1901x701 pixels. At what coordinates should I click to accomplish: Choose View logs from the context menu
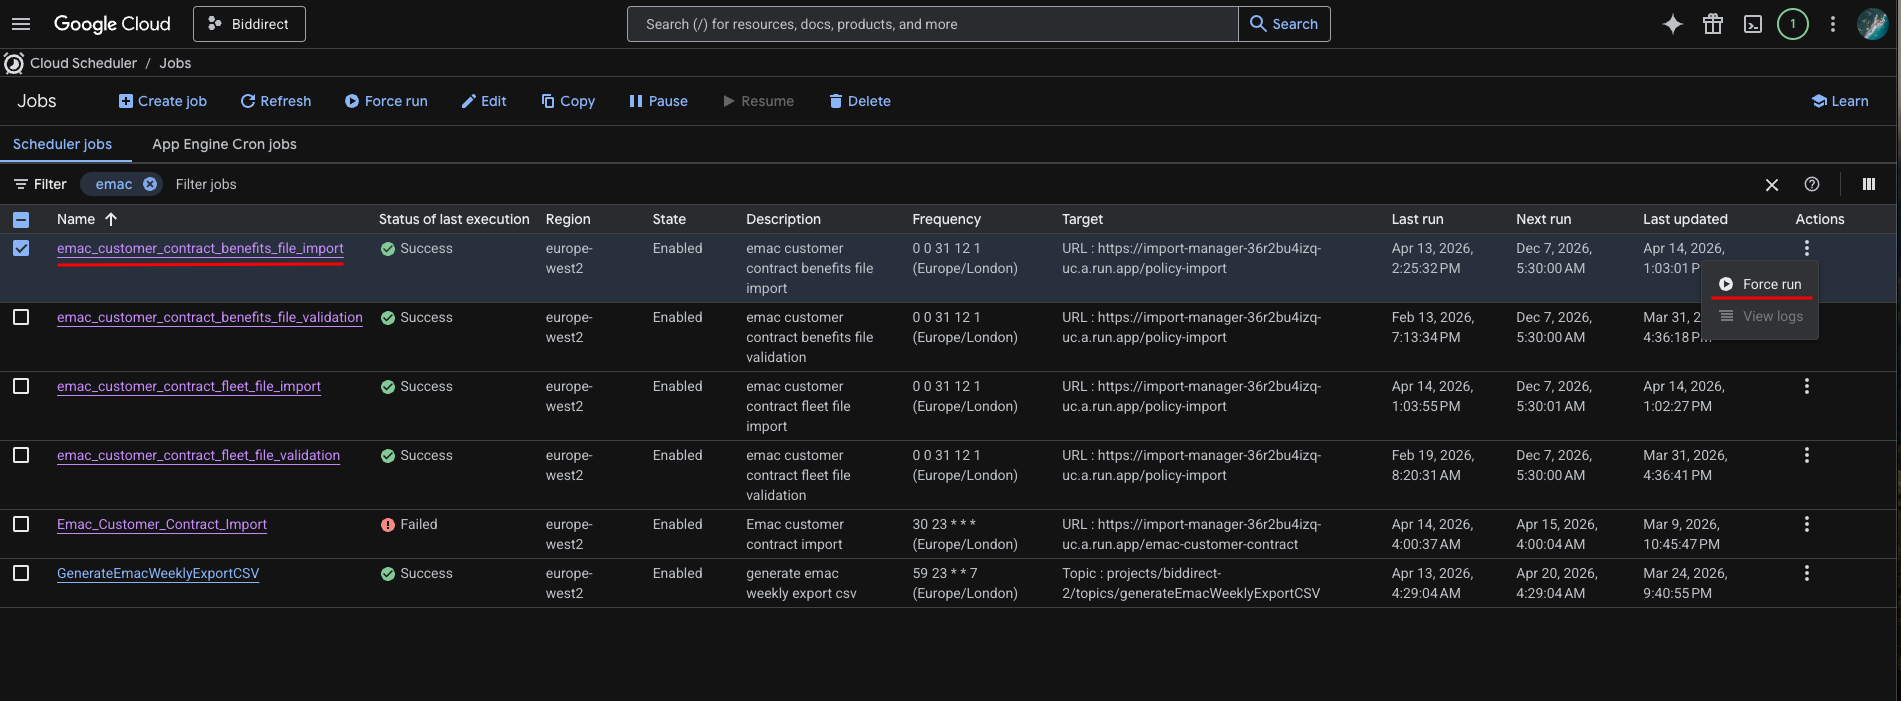click(1760, 316)
